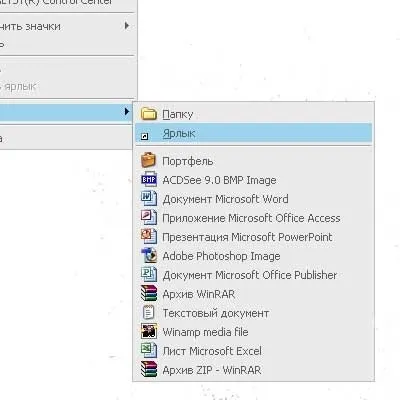Click the PowerPoint presentation icon

coord(149,237)
